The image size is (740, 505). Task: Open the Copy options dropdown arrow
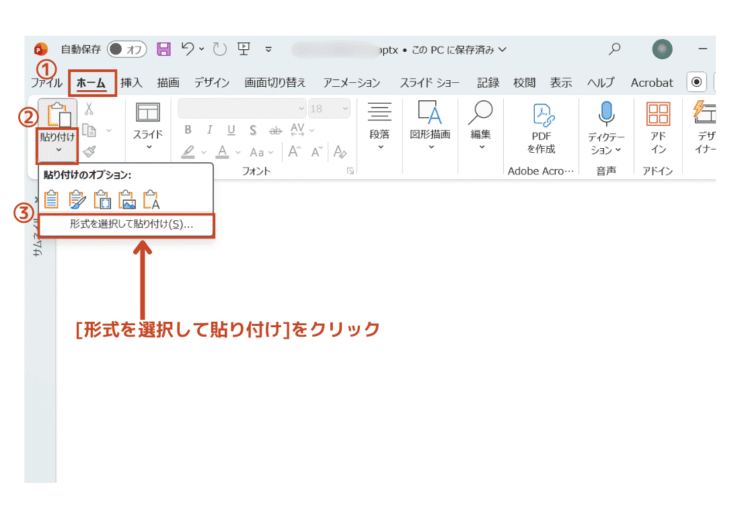[x=109, y=130]
